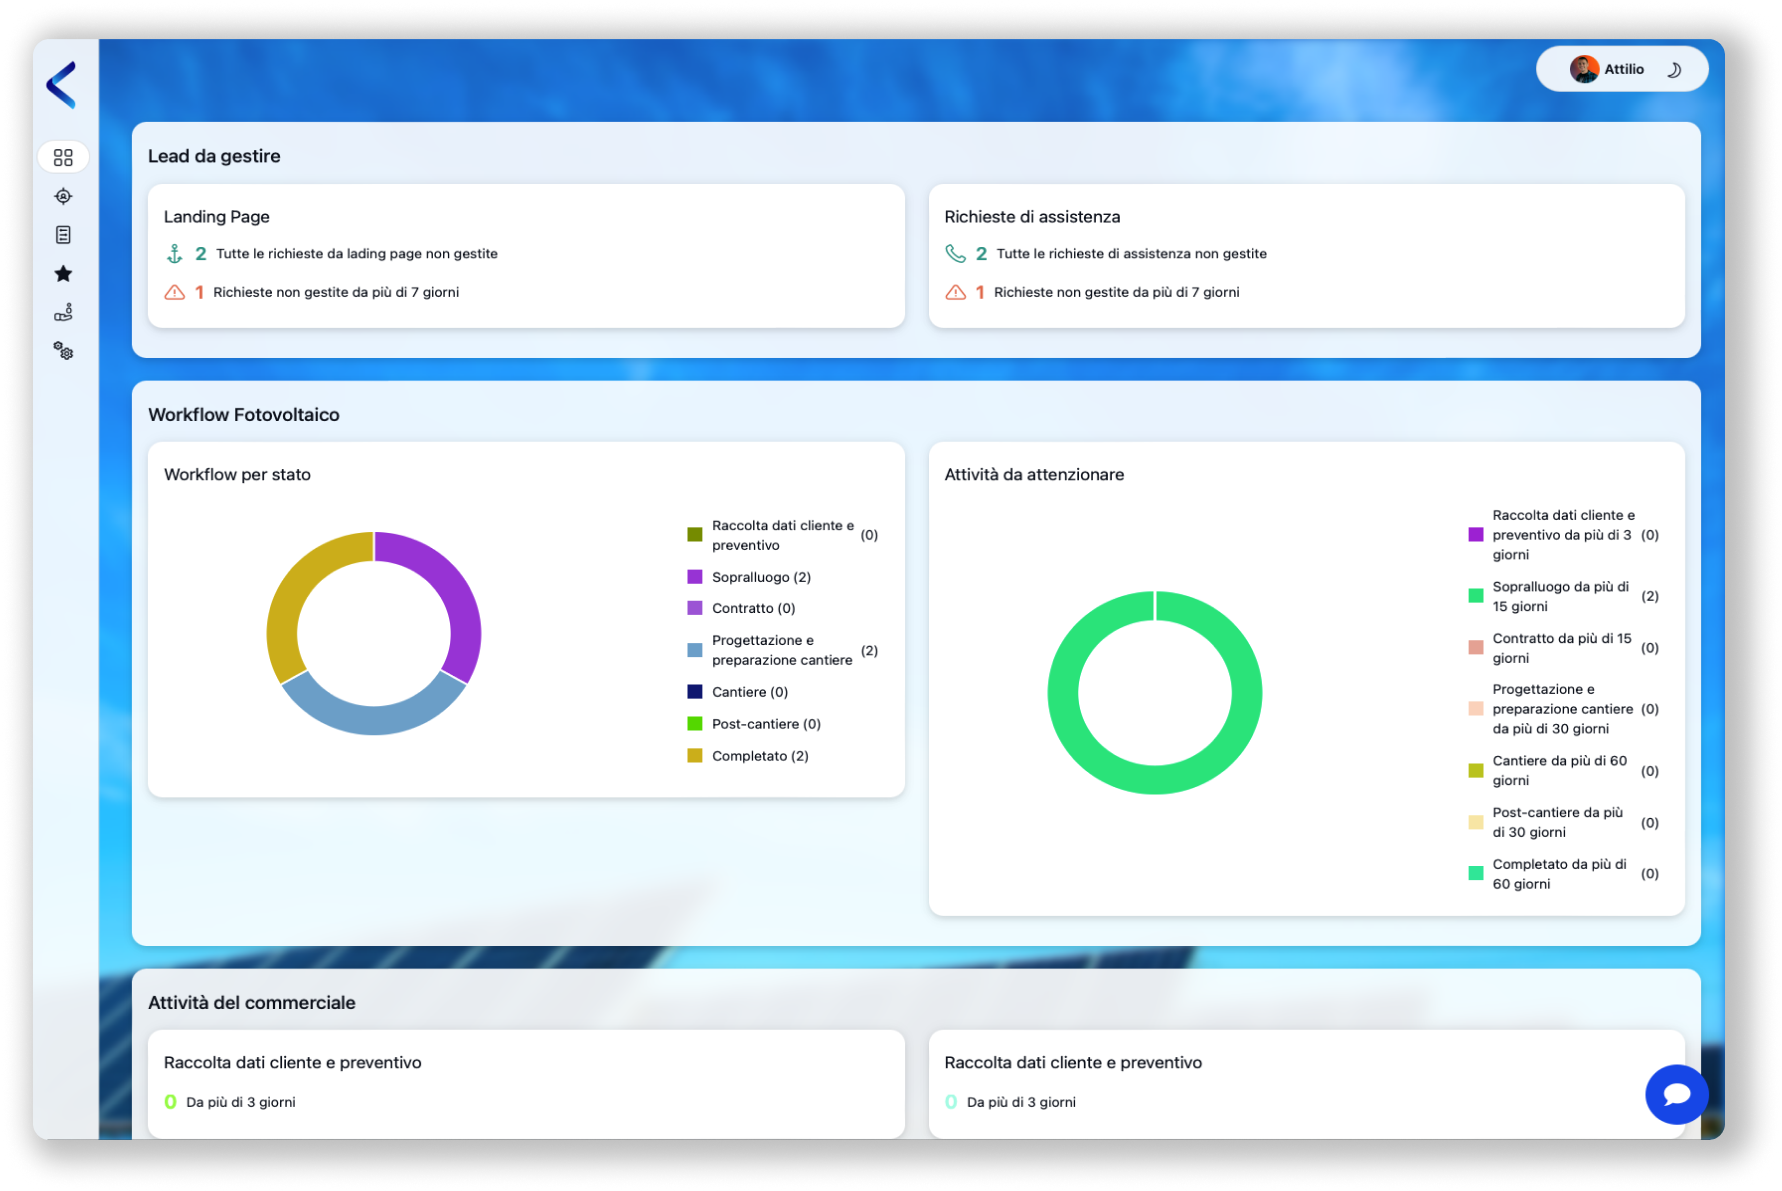Toggle Progettazione e preparazione cantiere (2) legend

coord(781,650)
